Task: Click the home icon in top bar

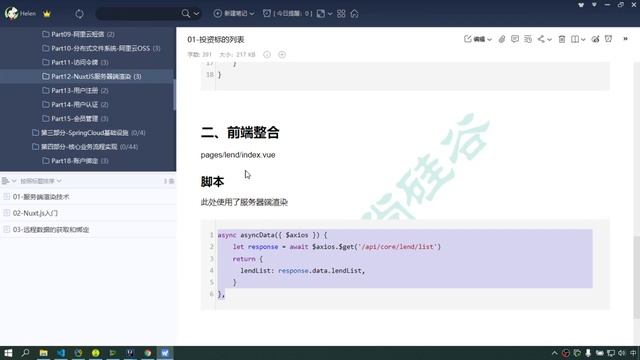Action: coord(354,13)
